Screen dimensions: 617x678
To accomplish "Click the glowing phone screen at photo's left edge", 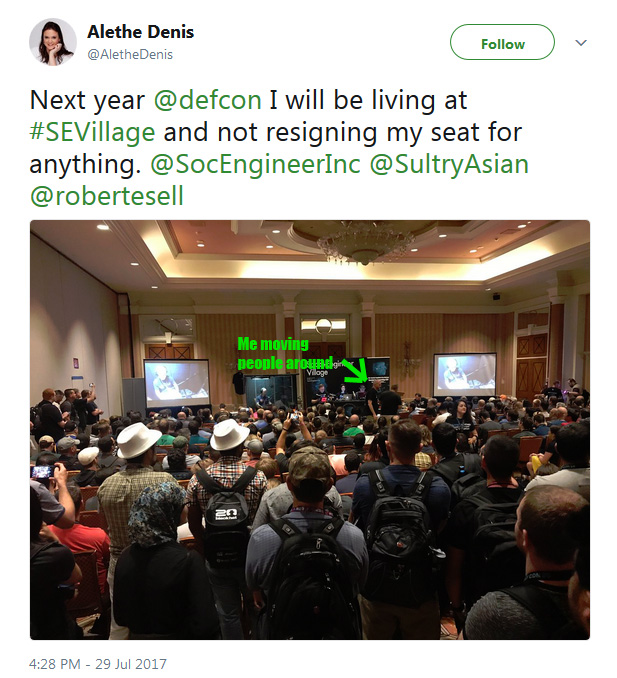I will click(43, 472).
